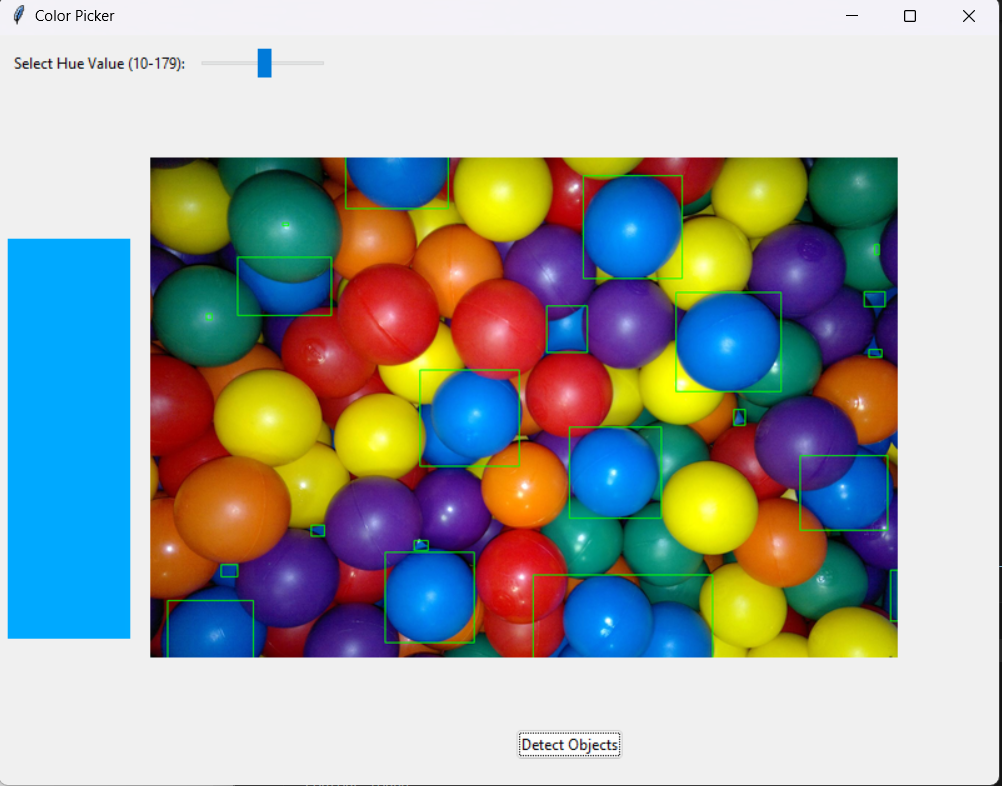The height and width of the screenshot is (786, 1002).
Task: Click the ball pit image with detection boxes
Action: [x=523, y=407]
